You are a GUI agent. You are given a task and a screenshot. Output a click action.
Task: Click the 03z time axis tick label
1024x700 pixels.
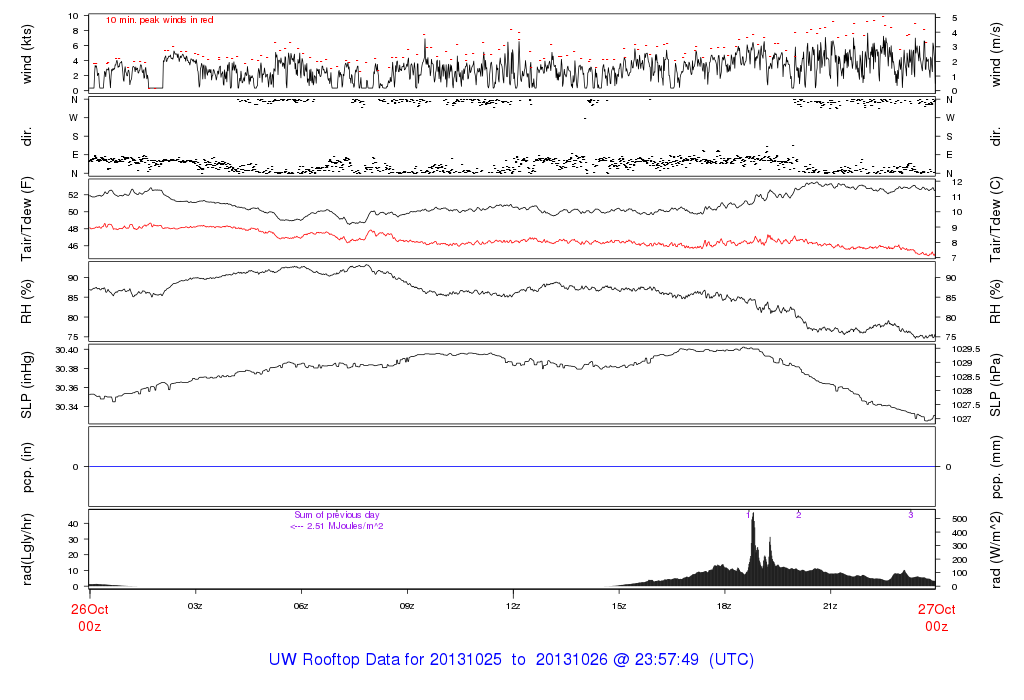195,606
